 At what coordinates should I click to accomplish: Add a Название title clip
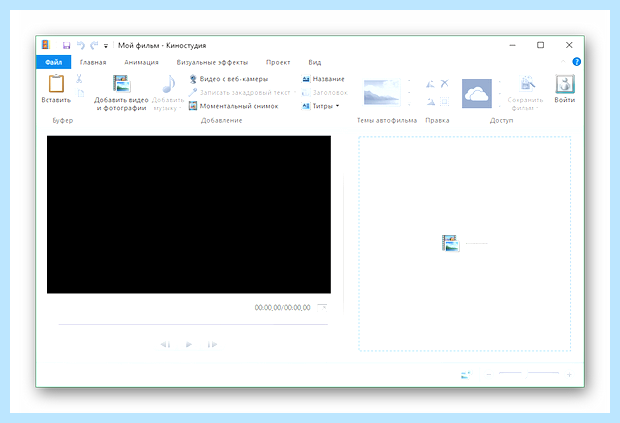323,79
